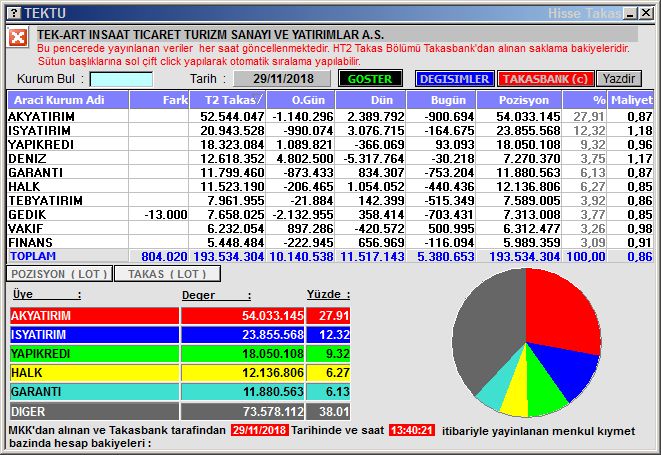This screenshot has width=661, height=455.
Task: Switch to TAKAS ( LOT ) tab
Action: click(x=167, y=274)
